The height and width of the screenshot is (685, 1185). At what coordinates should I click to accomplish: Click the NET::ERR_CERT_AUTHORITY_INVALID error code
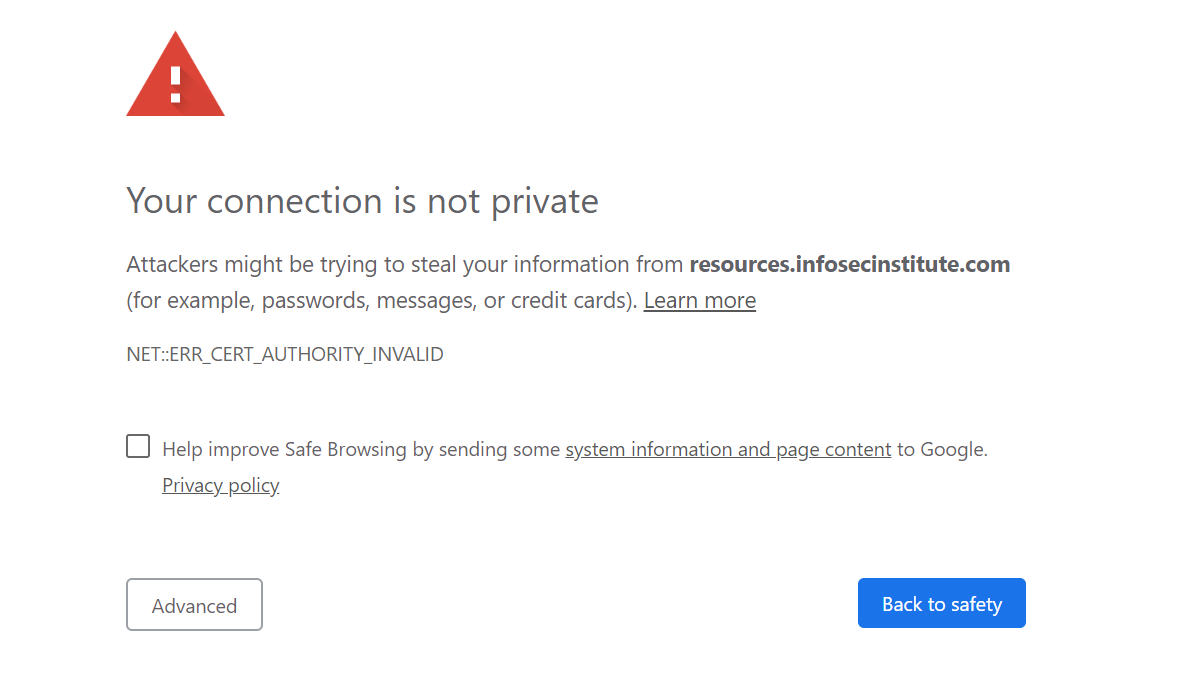pyautogui.click(x=284, y=354)
